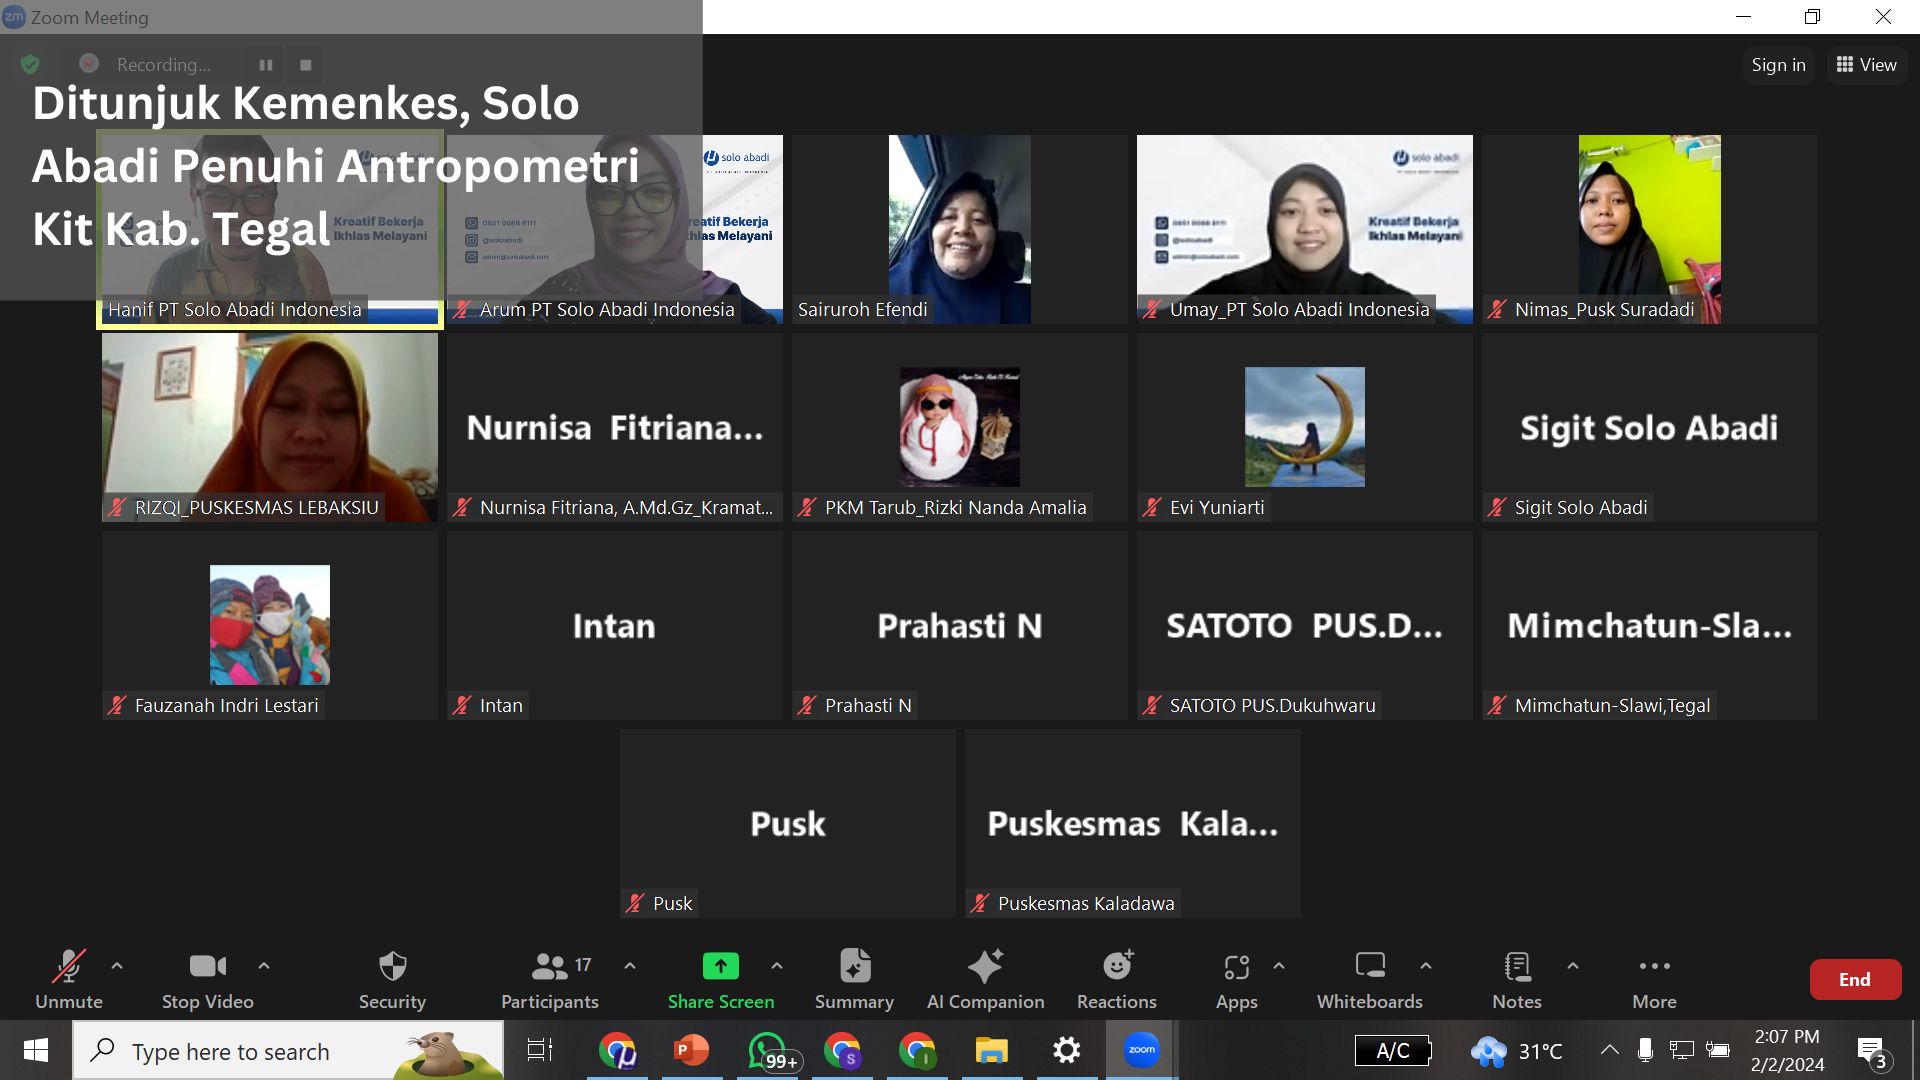Open Settings gear in the taskbar

(x=1067, y=1051)
